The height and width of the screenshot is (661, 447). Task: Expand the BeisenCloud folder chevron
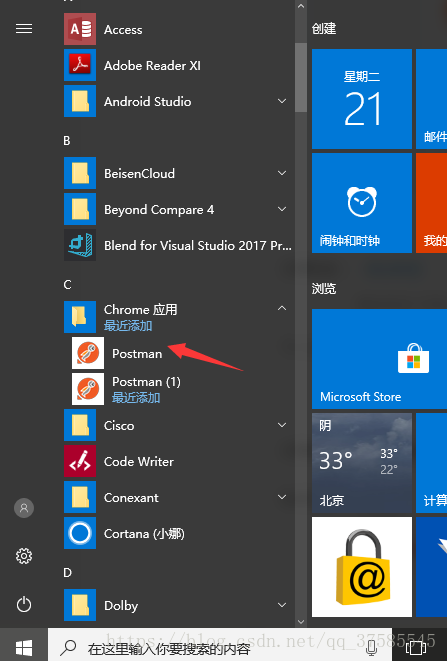(x=282, y=173)
